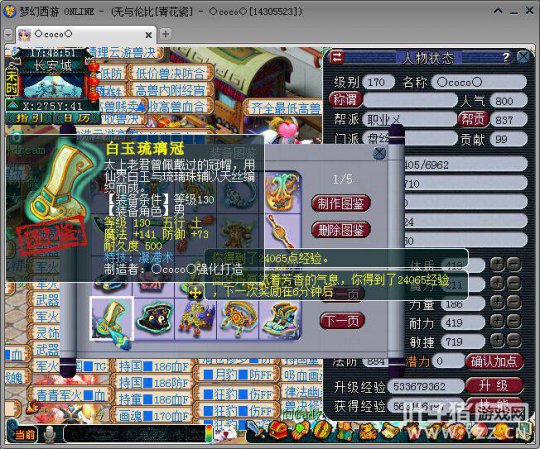Select the white jade crown equipment icon
540x449 pixels.
coord(112,318)
